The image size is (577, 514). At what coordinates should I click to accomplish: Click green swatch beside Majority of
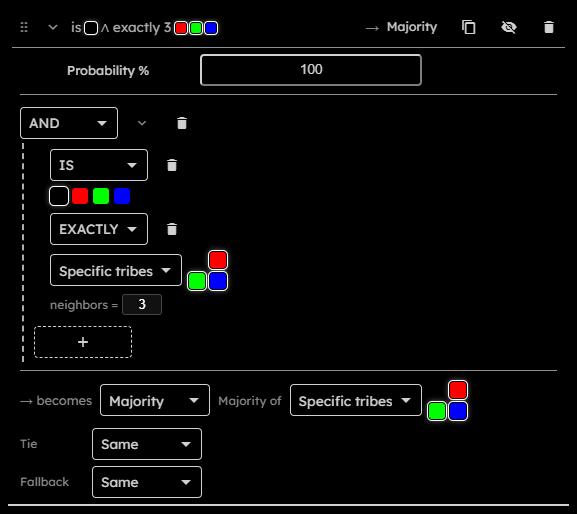click(x=437, y=411)
